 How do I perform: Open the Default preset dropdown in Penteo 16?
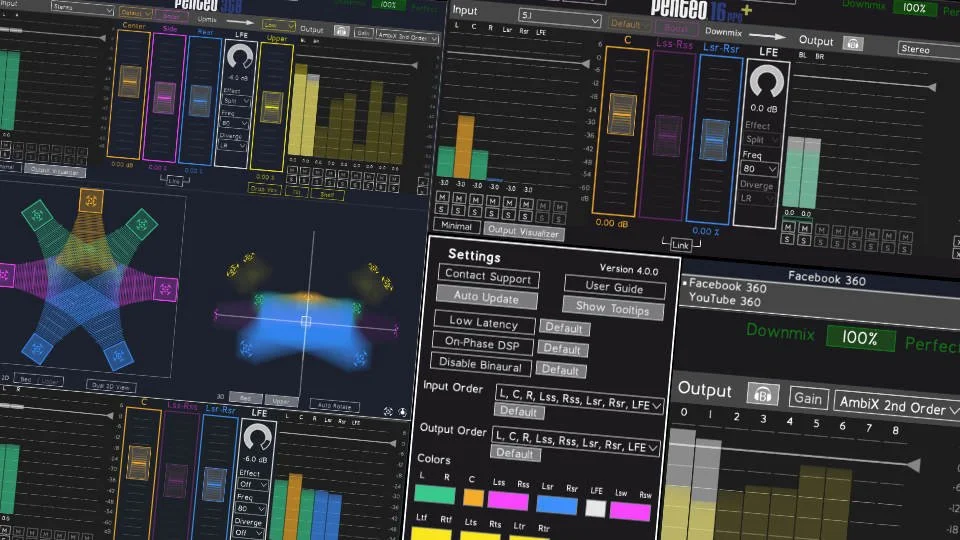629,24
